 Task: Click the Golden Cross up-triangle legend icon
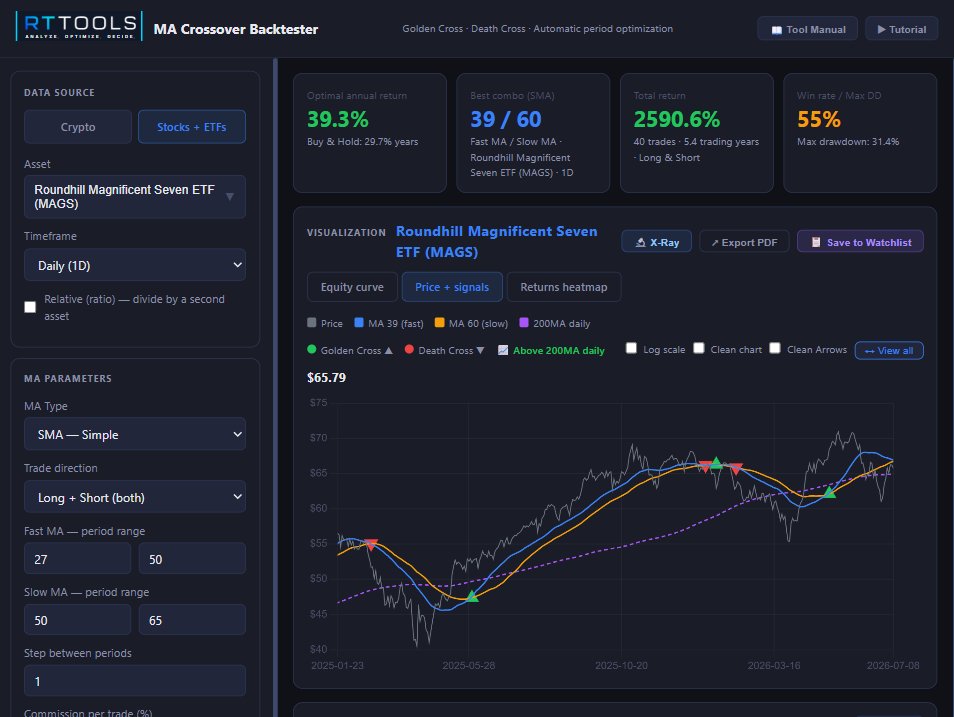point(389,351)
